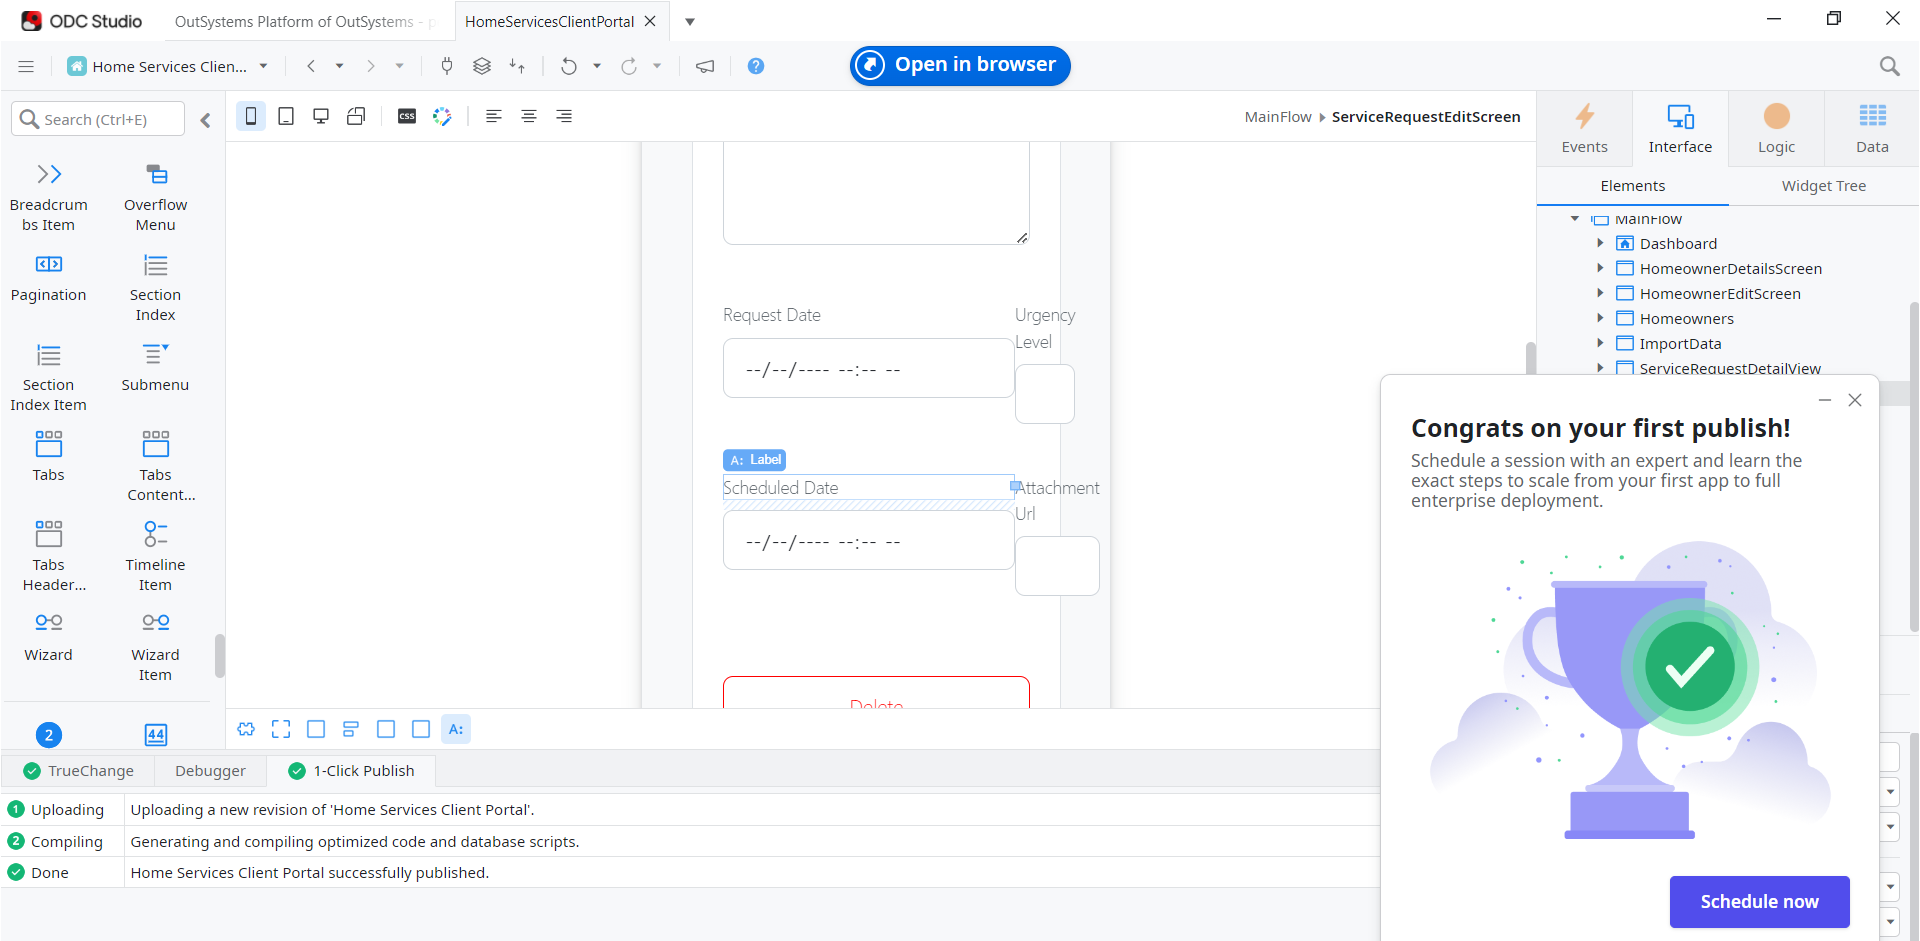Screen dimensions: 1920x941
Task: Expand the Dashboard screen tree node
Action: coord(1600,243)
